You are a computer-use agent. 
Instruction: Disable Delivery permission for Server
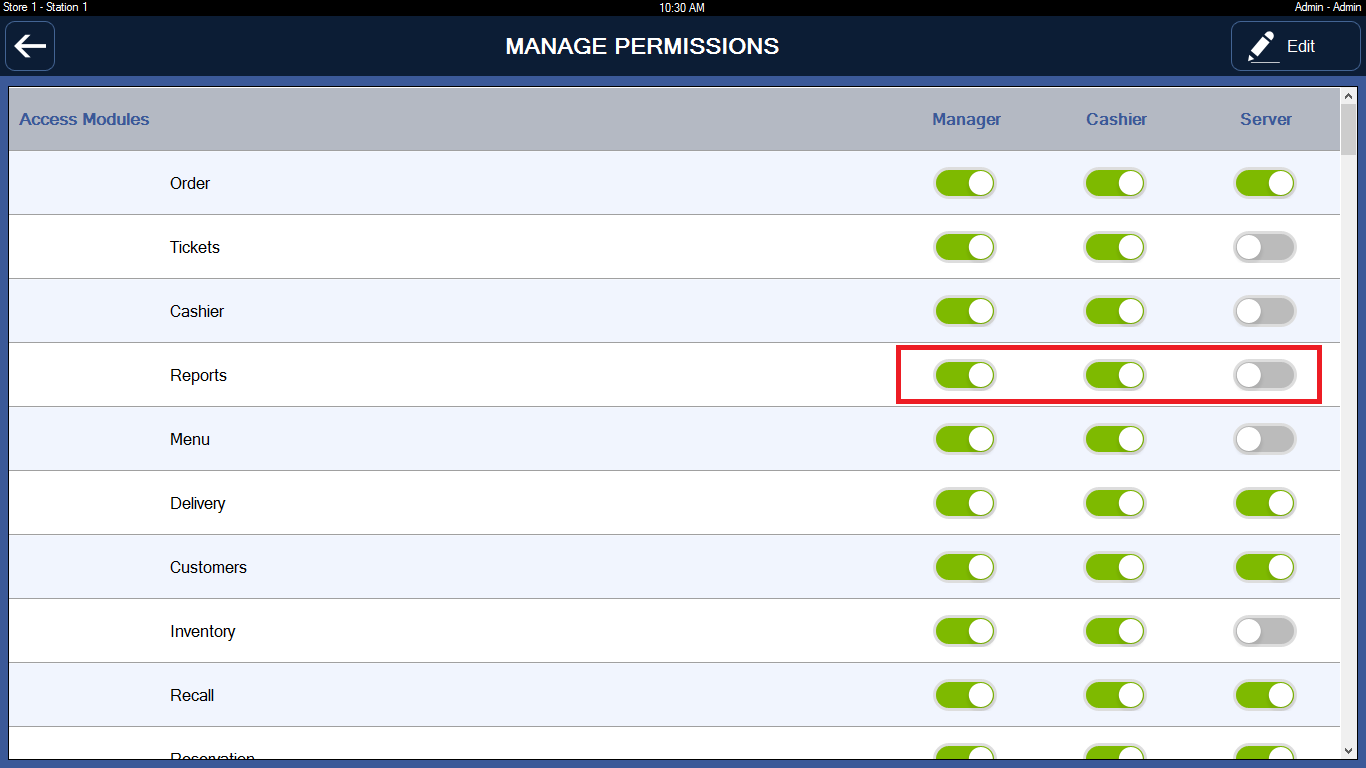pyautogui.click(x=1265, y=503)
